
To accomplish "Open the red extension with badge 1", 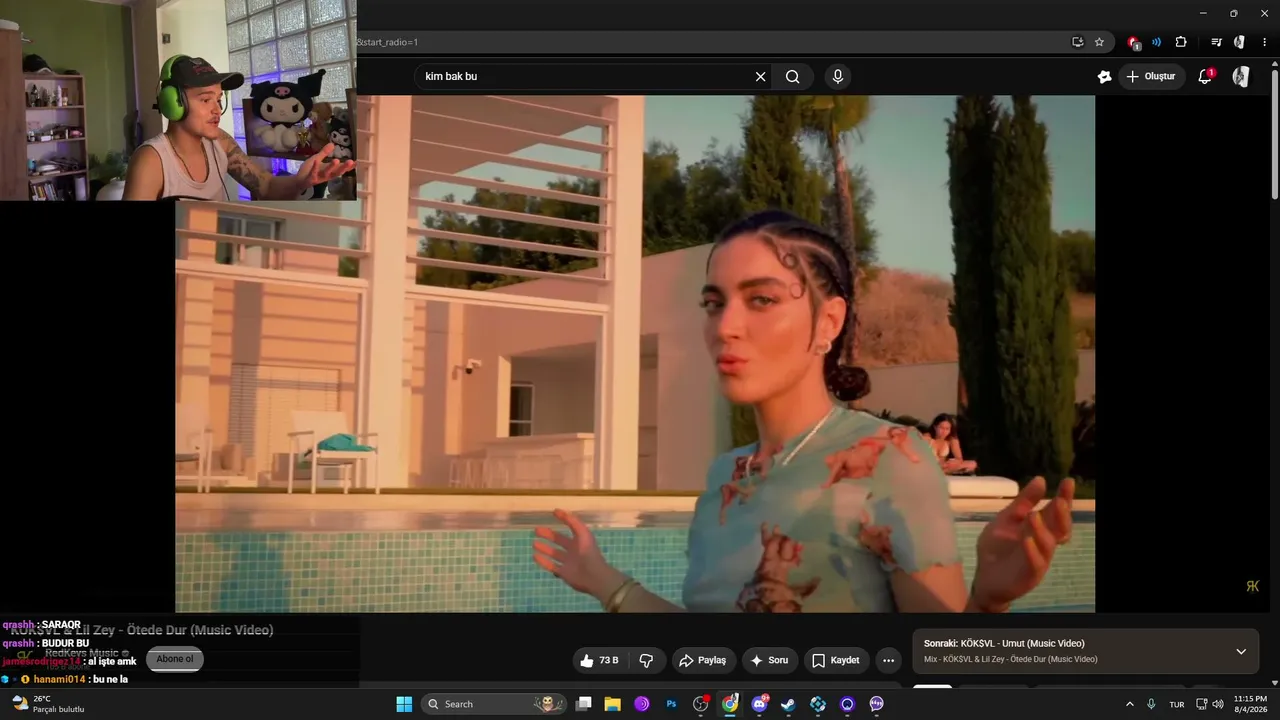I will 1133,43.
